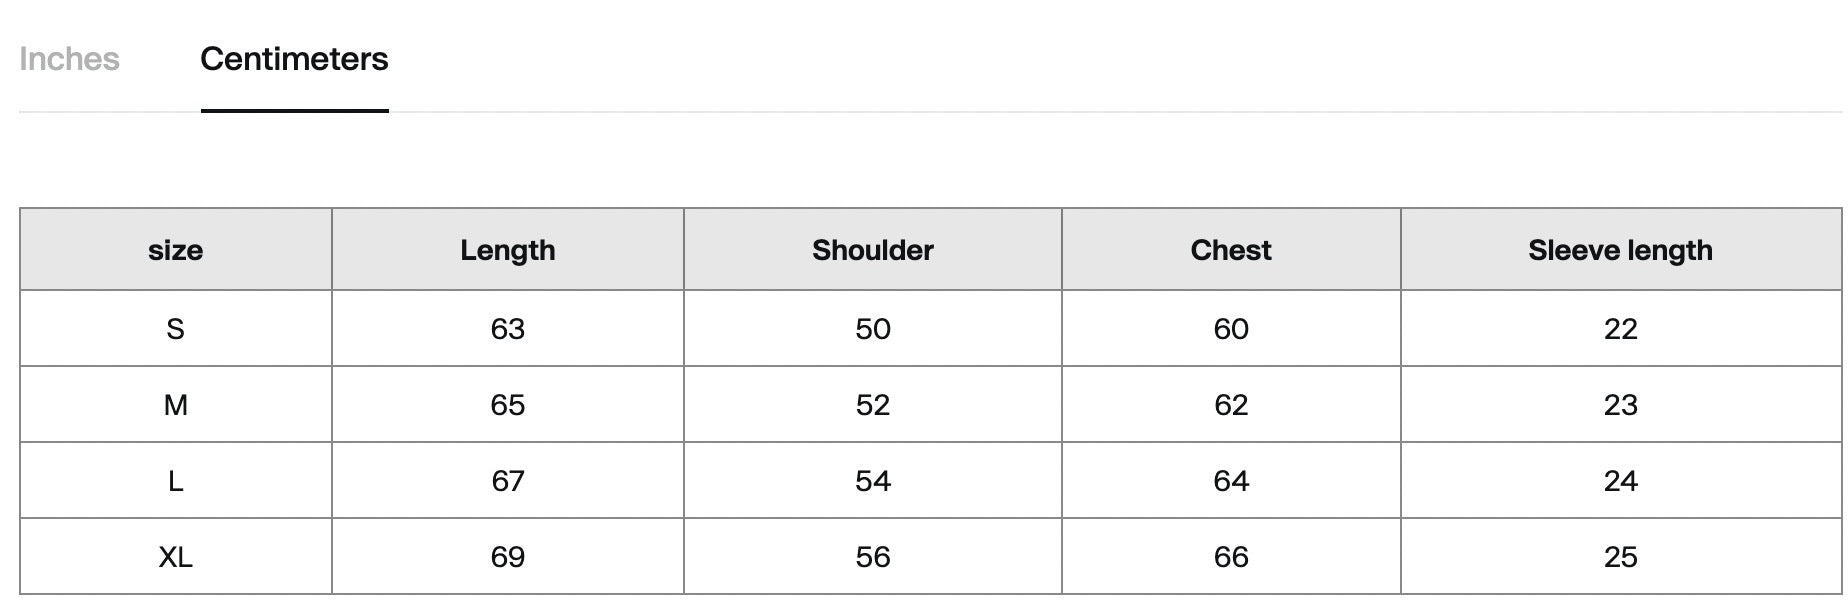Click the Sleeve length value 25 for XL
The image size is (1848, 606).
[1620, 557]
